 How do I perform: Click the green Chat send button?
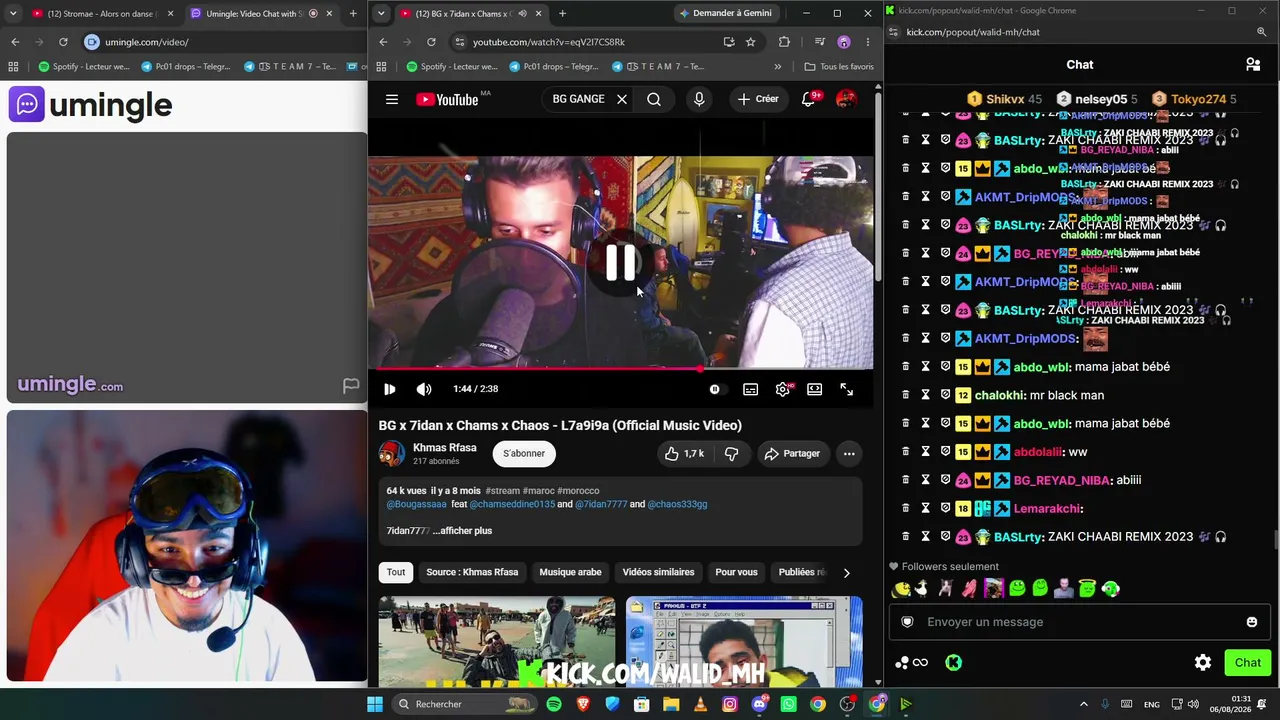pos(1247,662)
